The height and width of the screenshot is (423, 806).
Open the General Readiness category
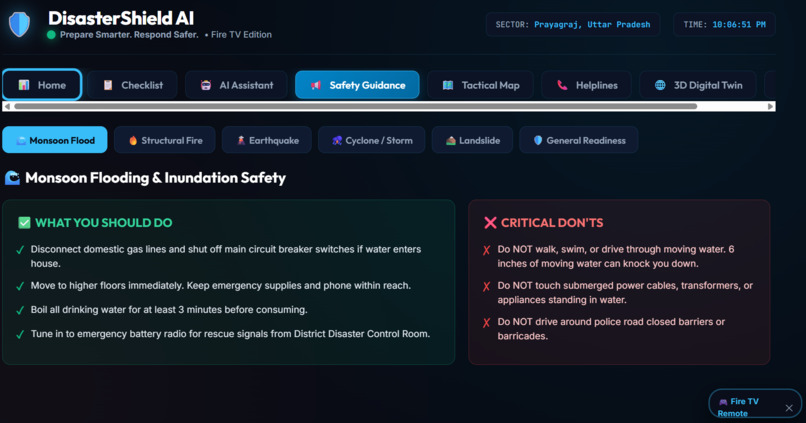tap(579, 140)
